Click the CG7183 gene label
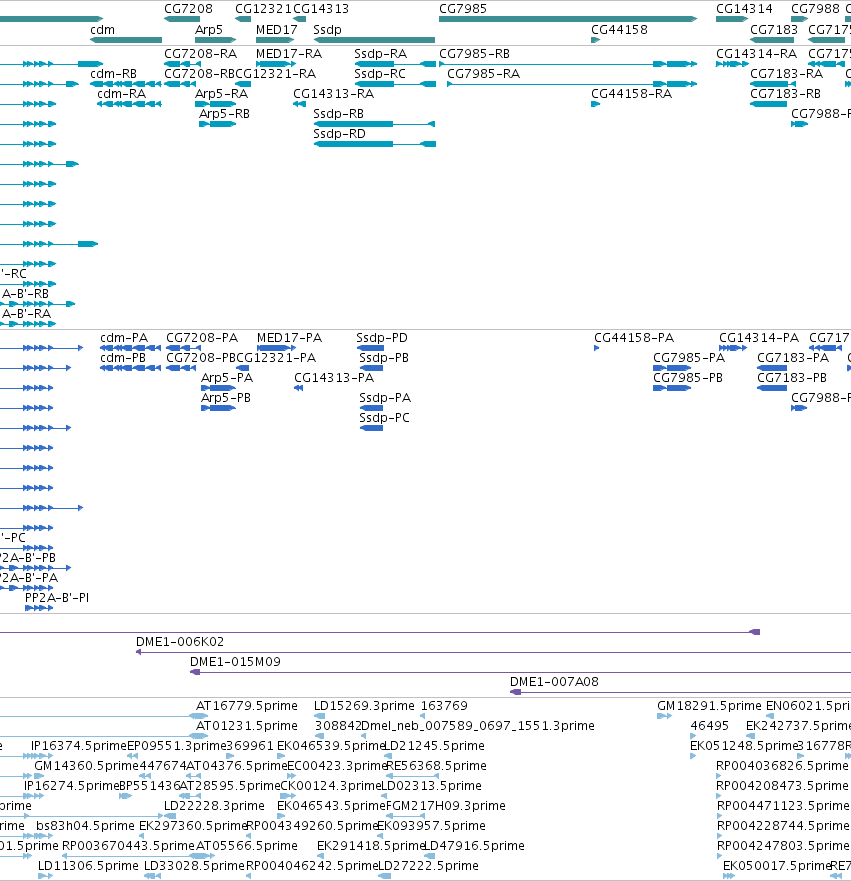The image size is (851, 881). coord(773,30)
